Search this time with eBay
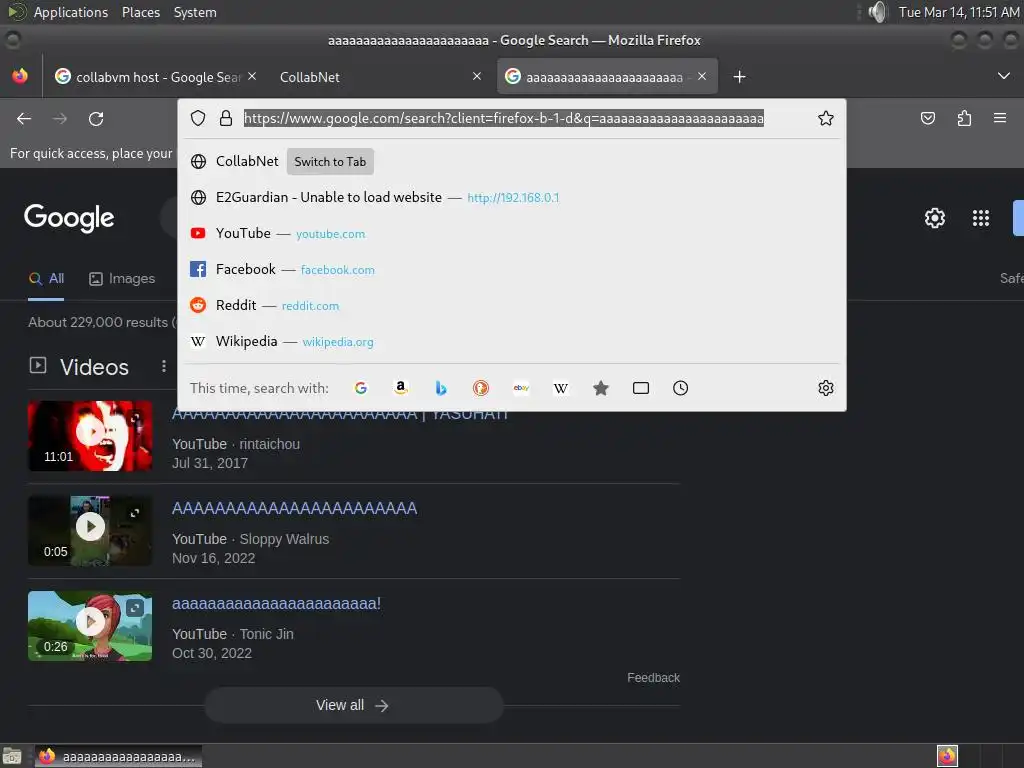 tap(521, 388)
